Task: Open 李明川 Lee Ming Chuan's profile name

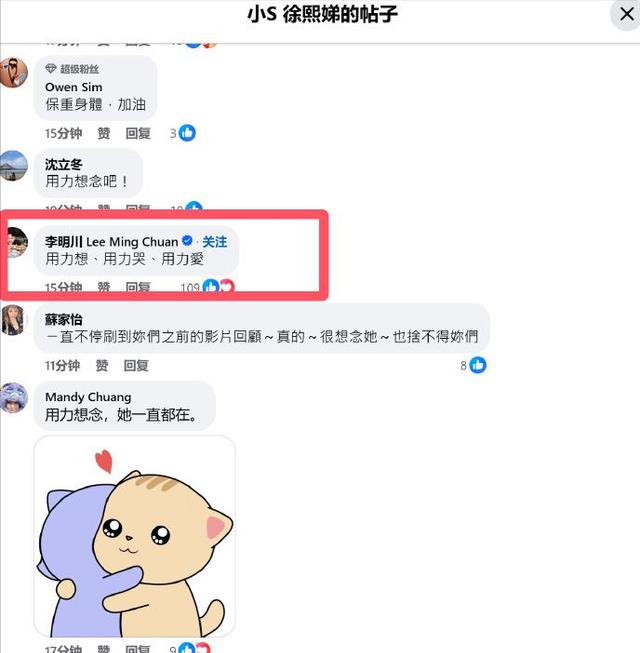Action: coord(112,242)
